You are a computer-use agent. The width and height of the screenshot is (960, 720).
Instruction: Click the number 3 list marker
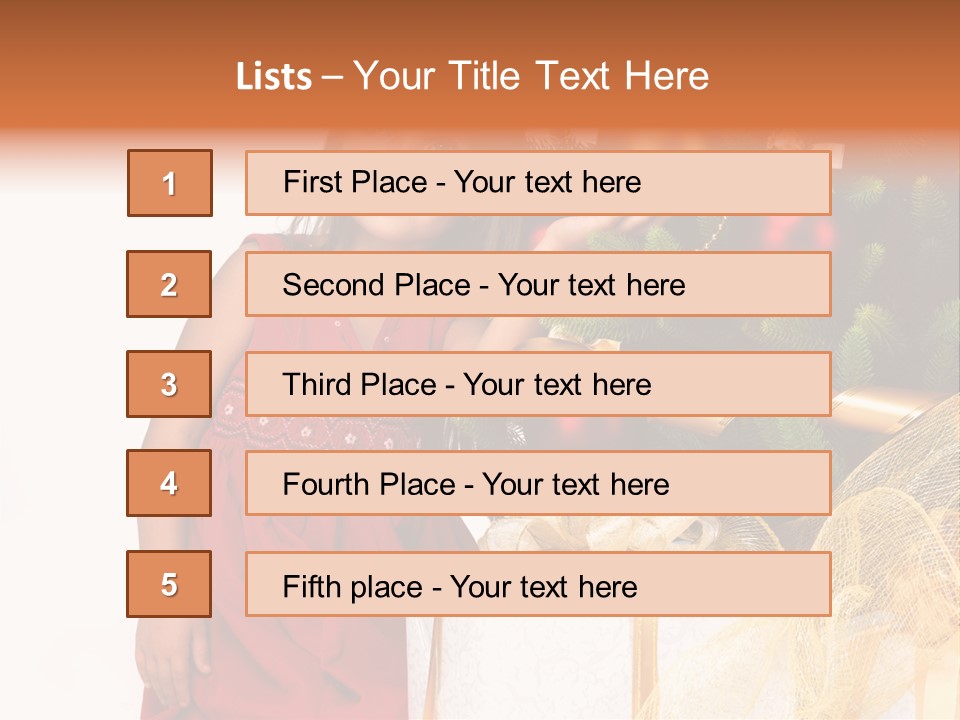pyautogui.click(x=169, y=384)
